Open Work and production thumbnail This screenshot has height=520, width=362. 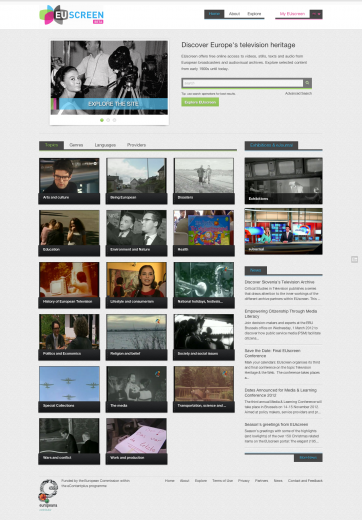tap(136, 441)
